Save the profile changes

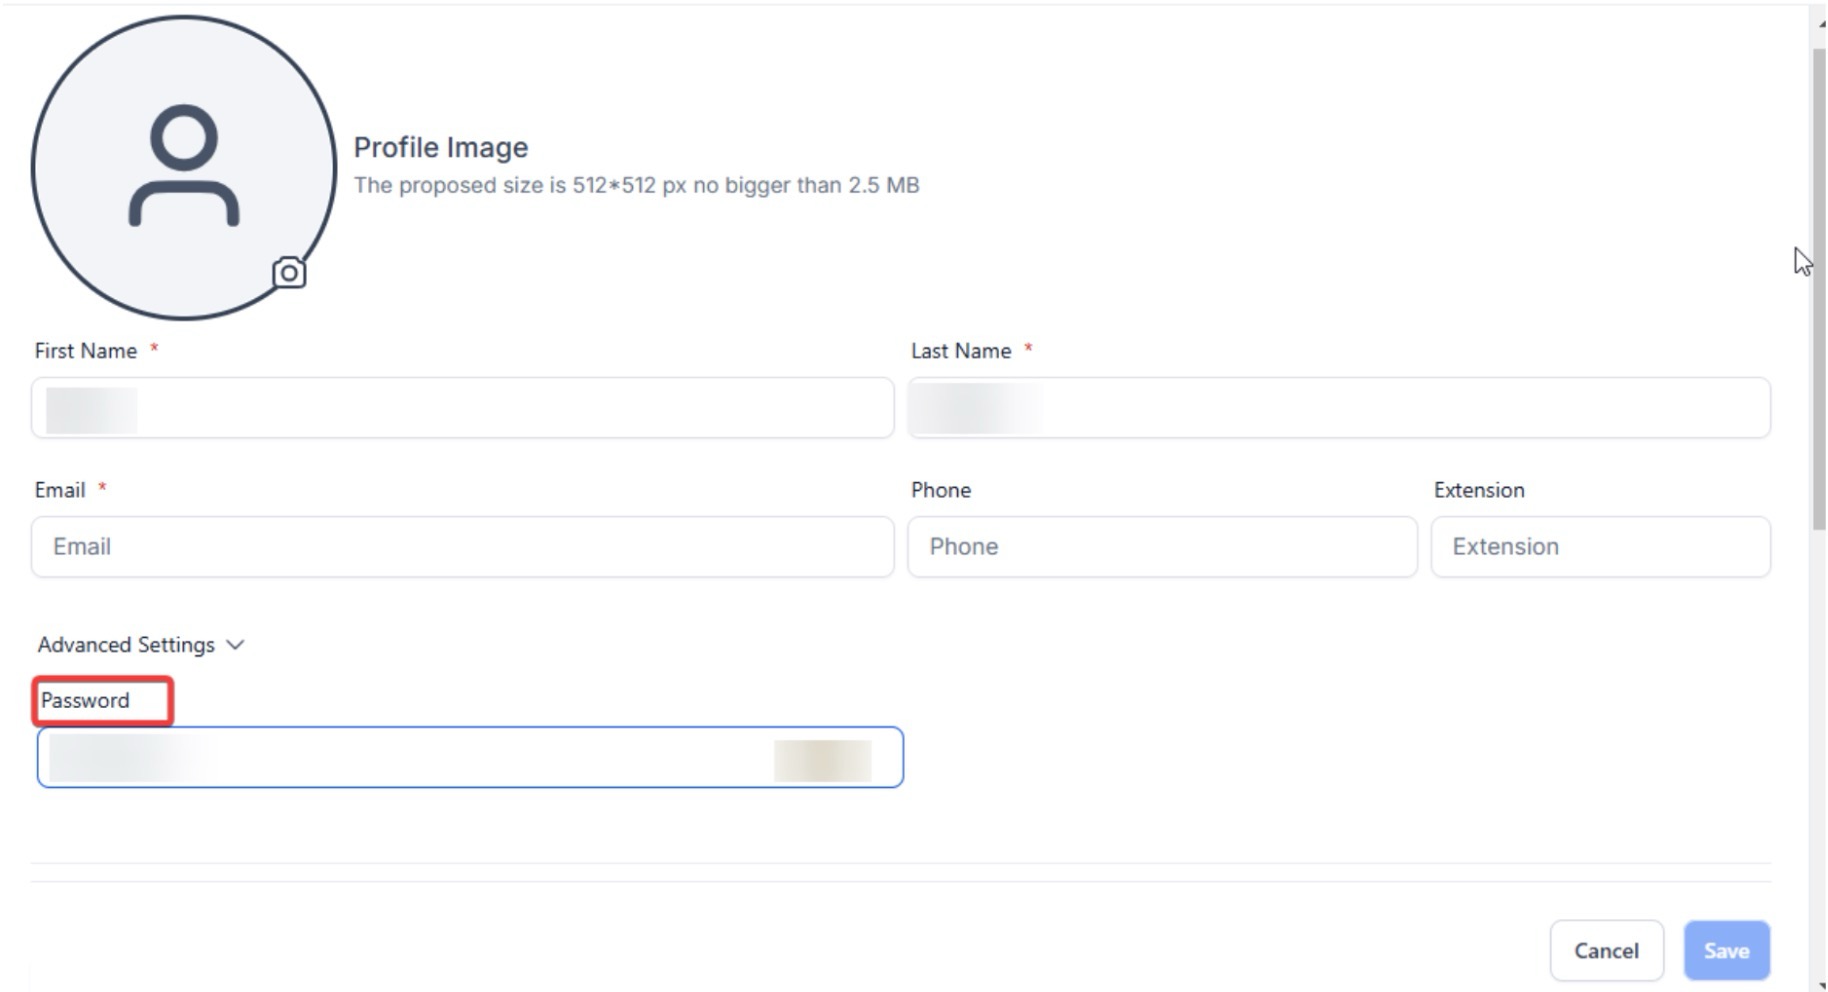1726,951
